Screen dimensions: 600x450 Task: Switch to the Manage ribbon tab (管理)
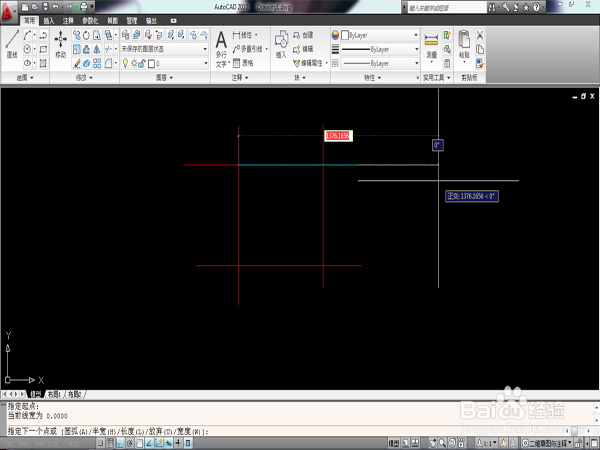pyautogui.click(x=132, y=21)
